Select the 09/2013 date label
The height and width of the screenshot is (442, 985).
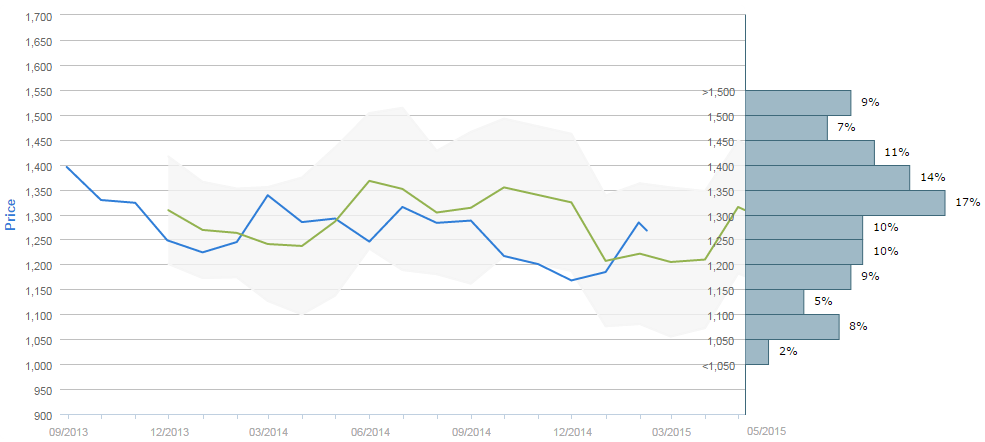[68, 431]
